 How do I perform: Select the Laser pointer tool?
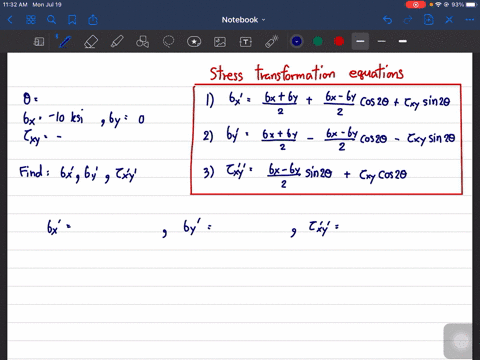click(x=272, y=42)
